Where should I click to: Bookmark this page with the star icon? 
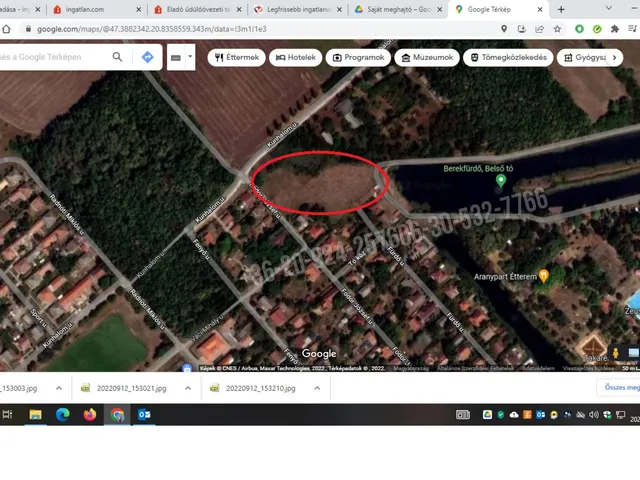[557, 29]
